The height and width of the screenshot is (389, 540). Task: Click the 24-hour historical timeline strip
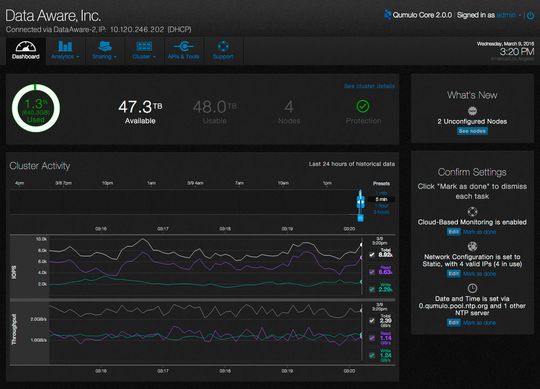[x=183, y=202]
